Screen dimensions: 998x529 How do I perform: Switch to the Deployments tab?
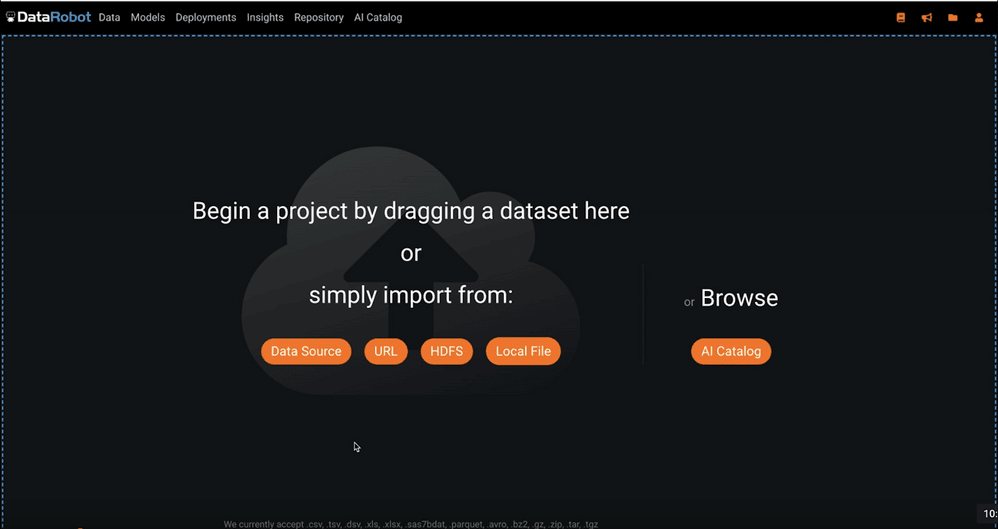click(x=206, y=18)
